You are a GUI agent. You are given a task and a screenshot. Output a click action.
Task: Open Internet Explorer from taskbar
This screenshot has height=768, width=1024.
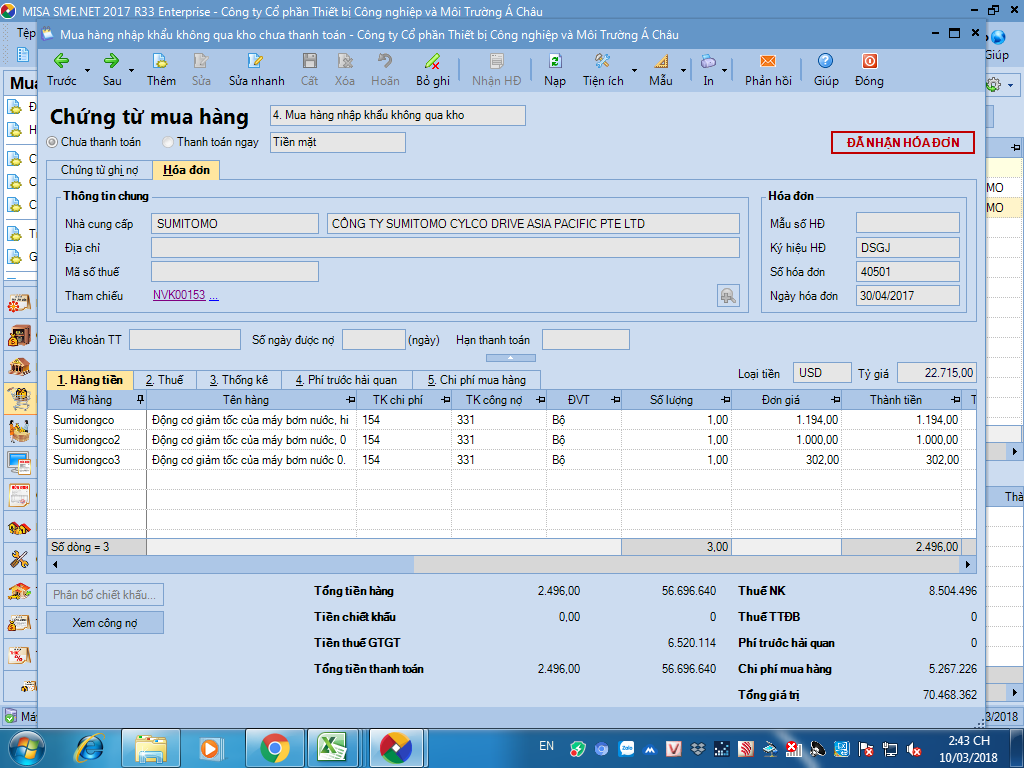pos(89,748)
